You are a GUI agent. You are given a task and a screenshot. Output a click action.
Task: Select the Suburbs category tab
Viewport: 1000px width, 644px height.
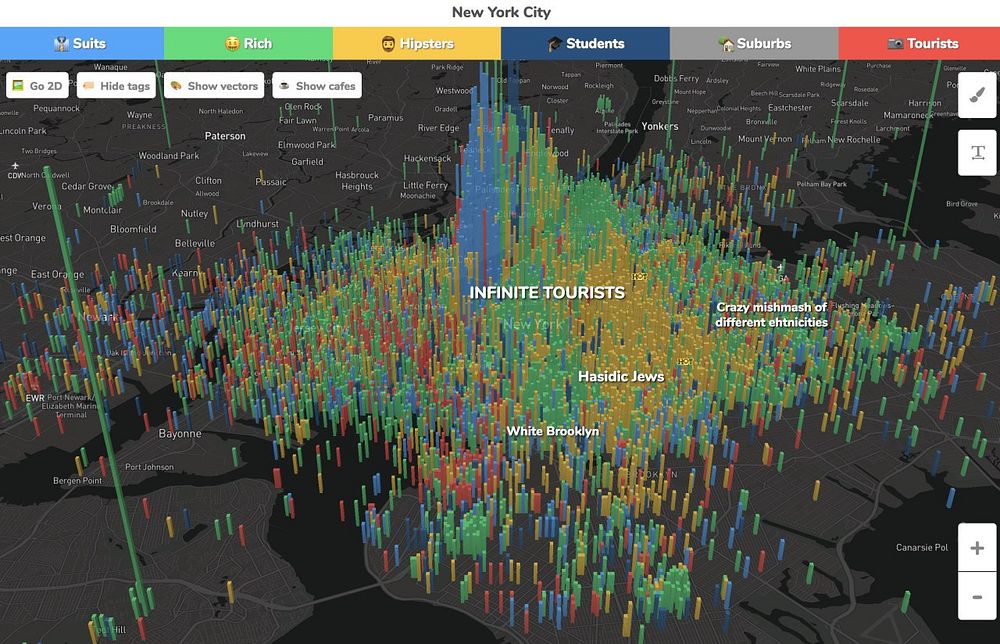tap(754, 43)
